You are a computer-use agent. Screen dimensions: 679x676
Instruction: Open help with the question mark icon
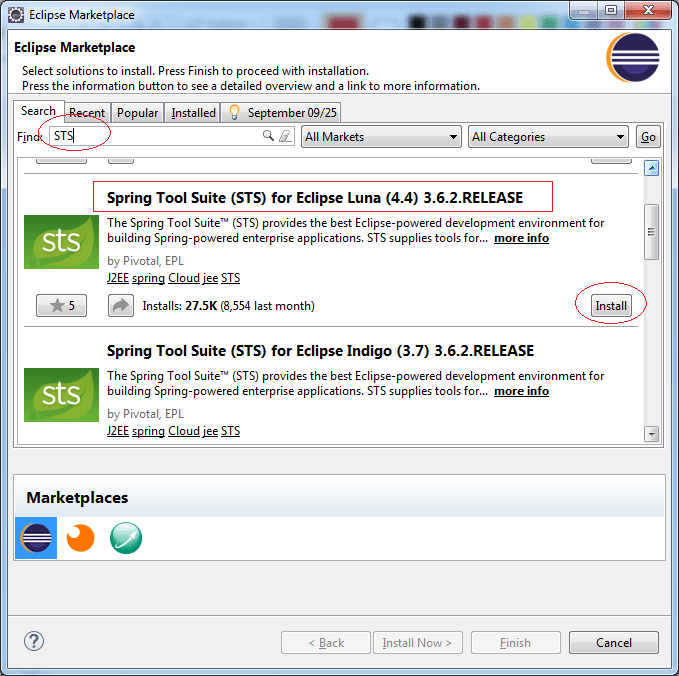point(34,641)
